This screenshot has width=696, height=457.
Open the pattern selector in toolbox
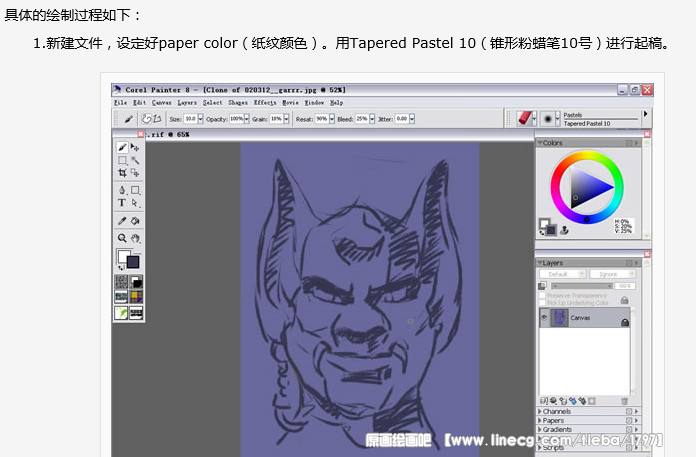pyautogui.click(x=121, y=297)
